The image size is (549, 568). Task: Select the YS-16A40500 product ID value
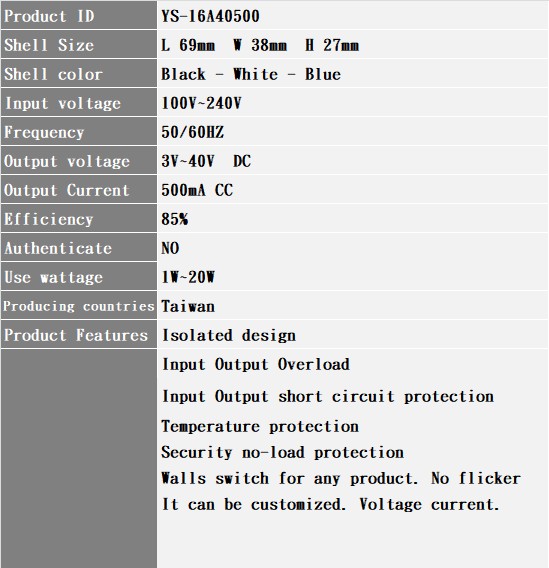(x=210, y=16)
